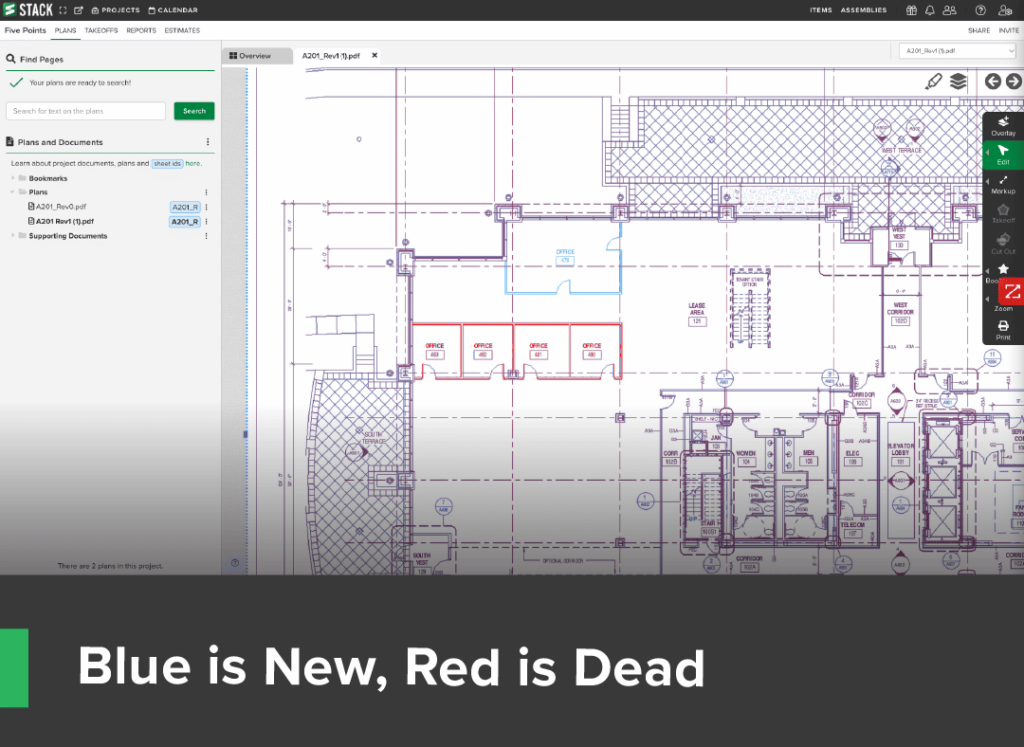Viewport: 1024px width, 747px height.
Task: Switch to the Overview tab
Action: pos(257,56)
